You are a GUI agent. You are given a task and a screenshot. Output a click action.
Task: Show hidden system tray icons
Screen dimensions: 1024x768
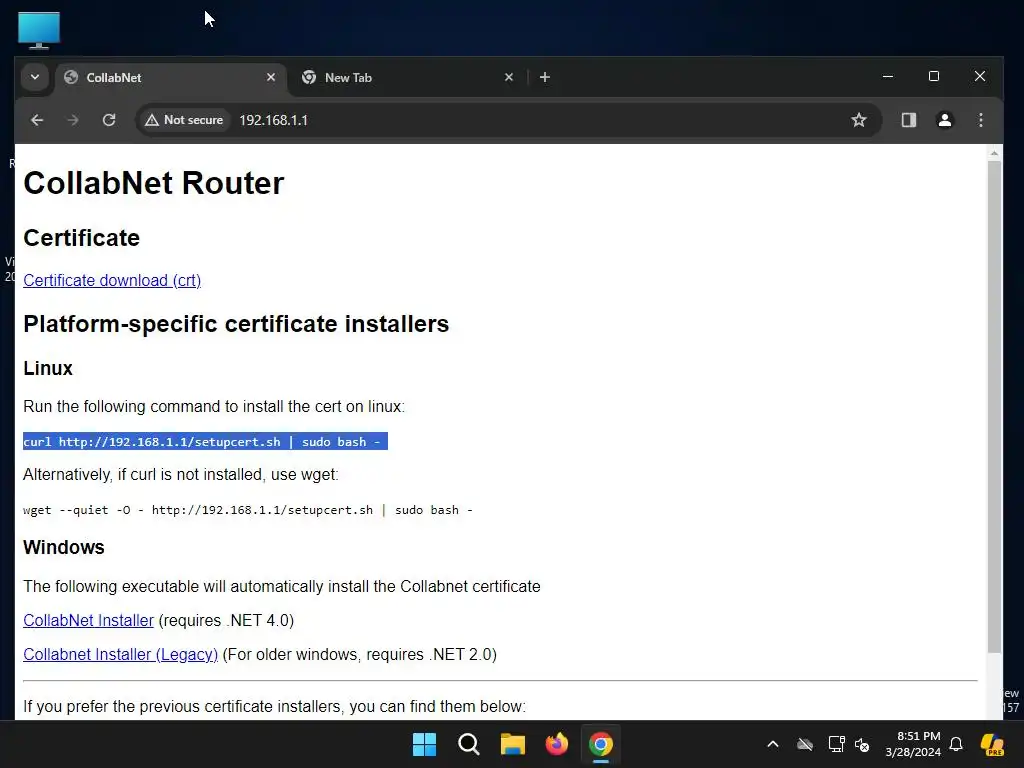[x=773, y=744]
